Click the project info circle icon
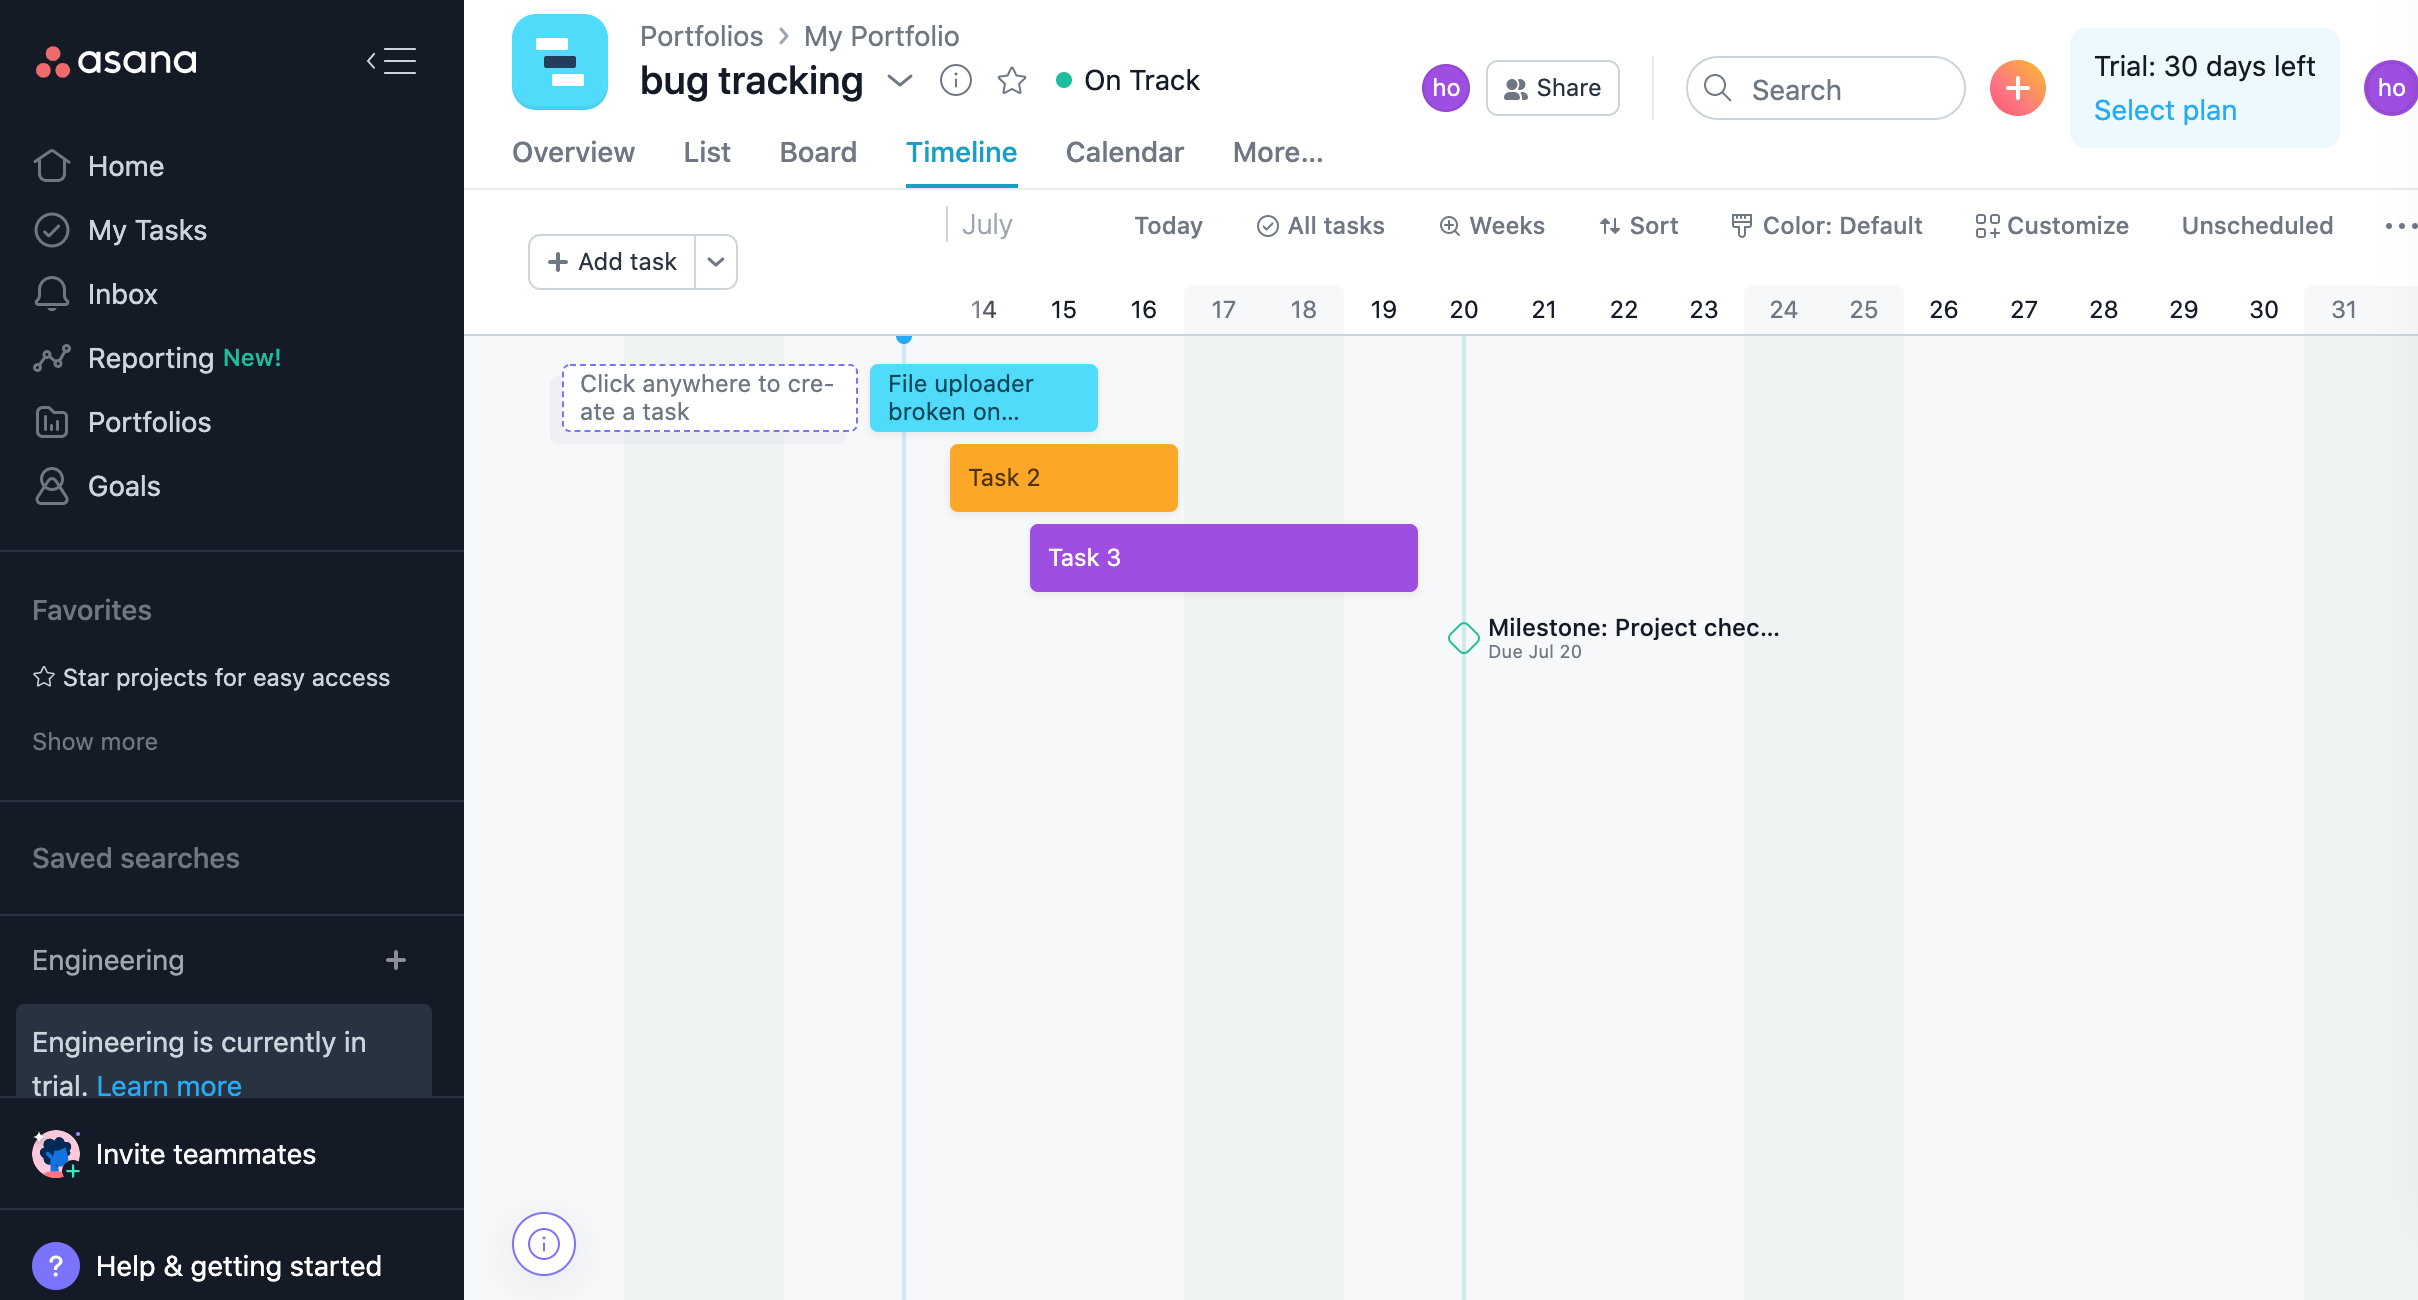 click(955, 80)
